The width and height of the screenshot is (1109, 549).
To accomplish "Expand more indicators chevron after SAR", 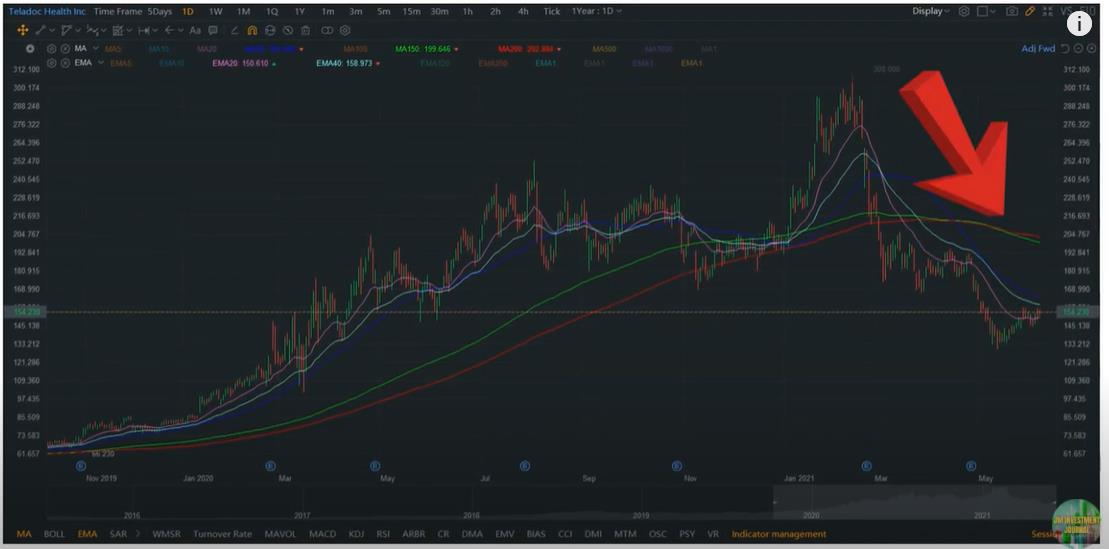I will coord(137,534).
